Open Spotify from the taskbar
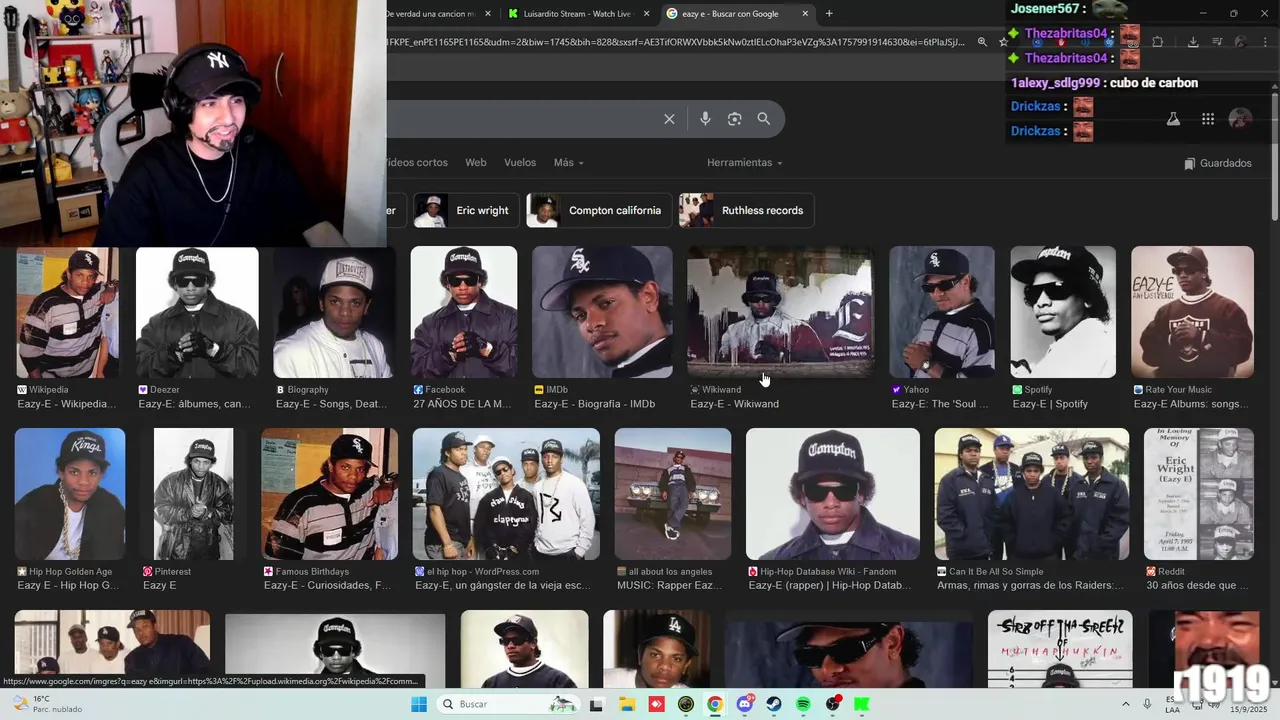Image resolution: width=1280 pixels, height=720 pixels. 804,704
